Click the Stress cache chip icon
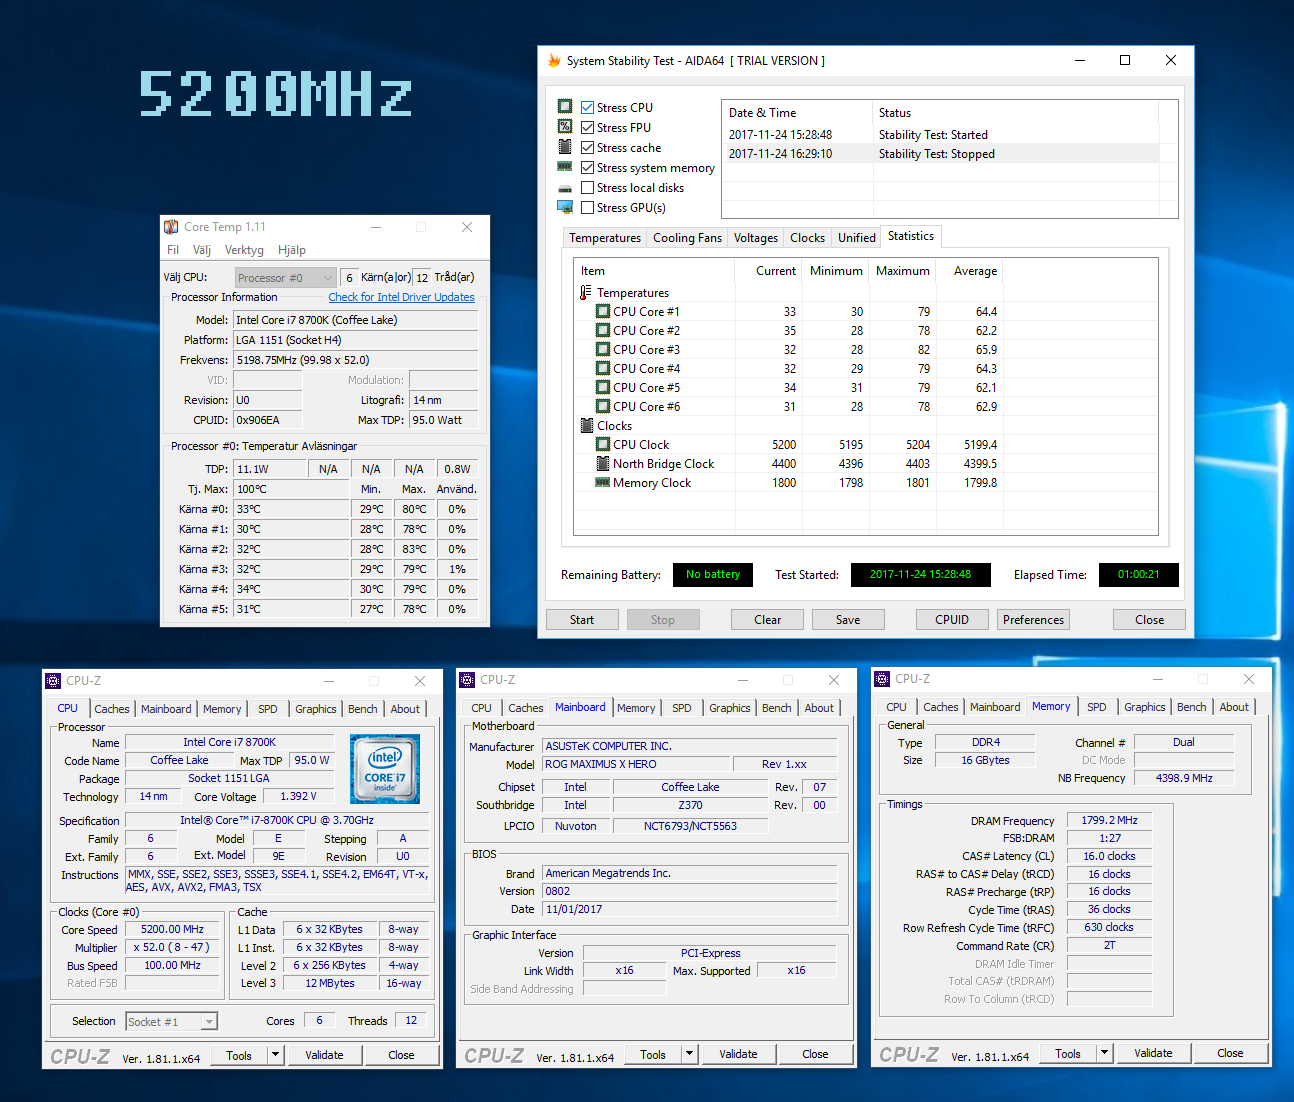The image size is (1294, 1102). click(565, 146)
